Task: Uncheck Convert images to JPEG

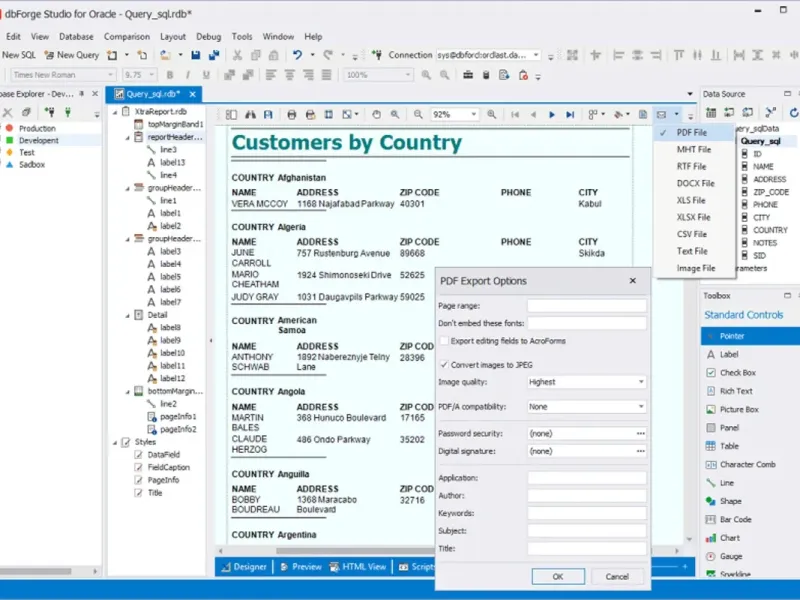Action: point(443,364)
